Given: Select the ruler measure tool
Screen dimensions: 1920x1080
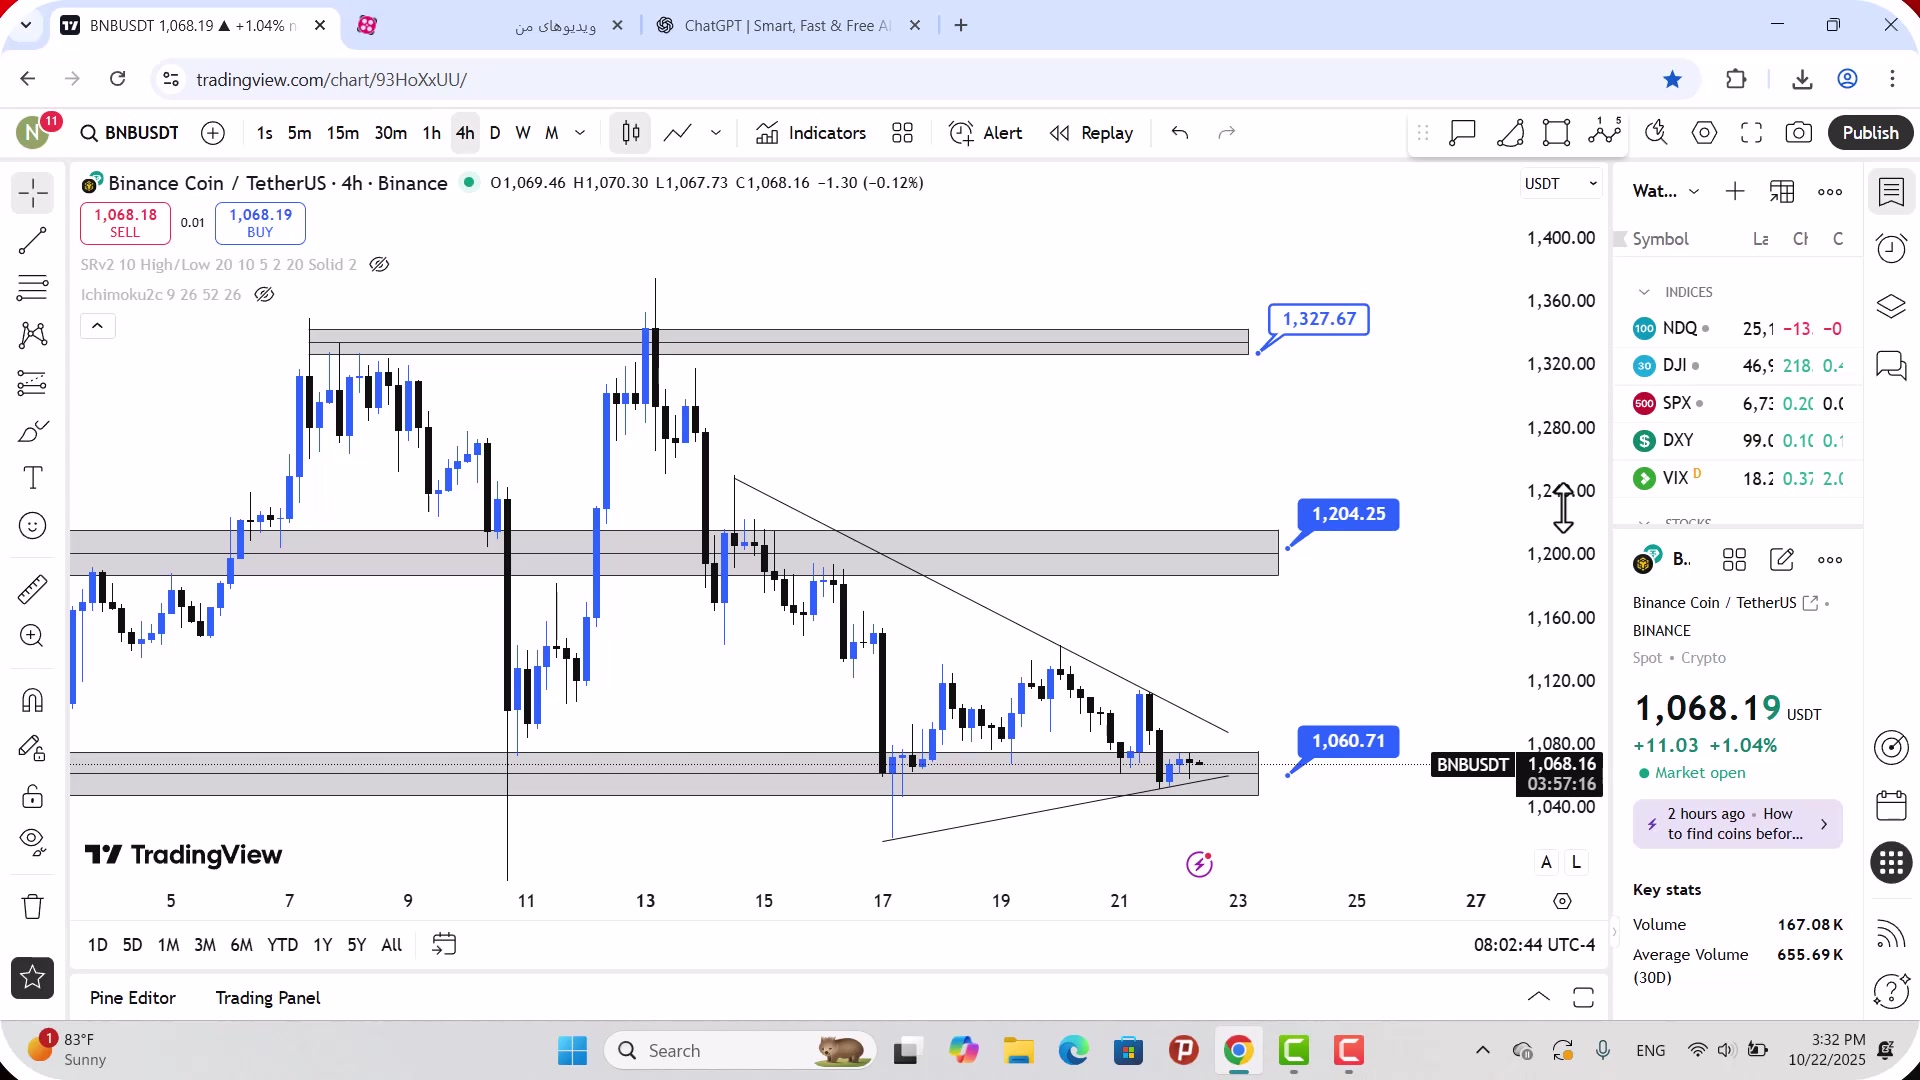Looking at the screenshot, I should (33, 589).
